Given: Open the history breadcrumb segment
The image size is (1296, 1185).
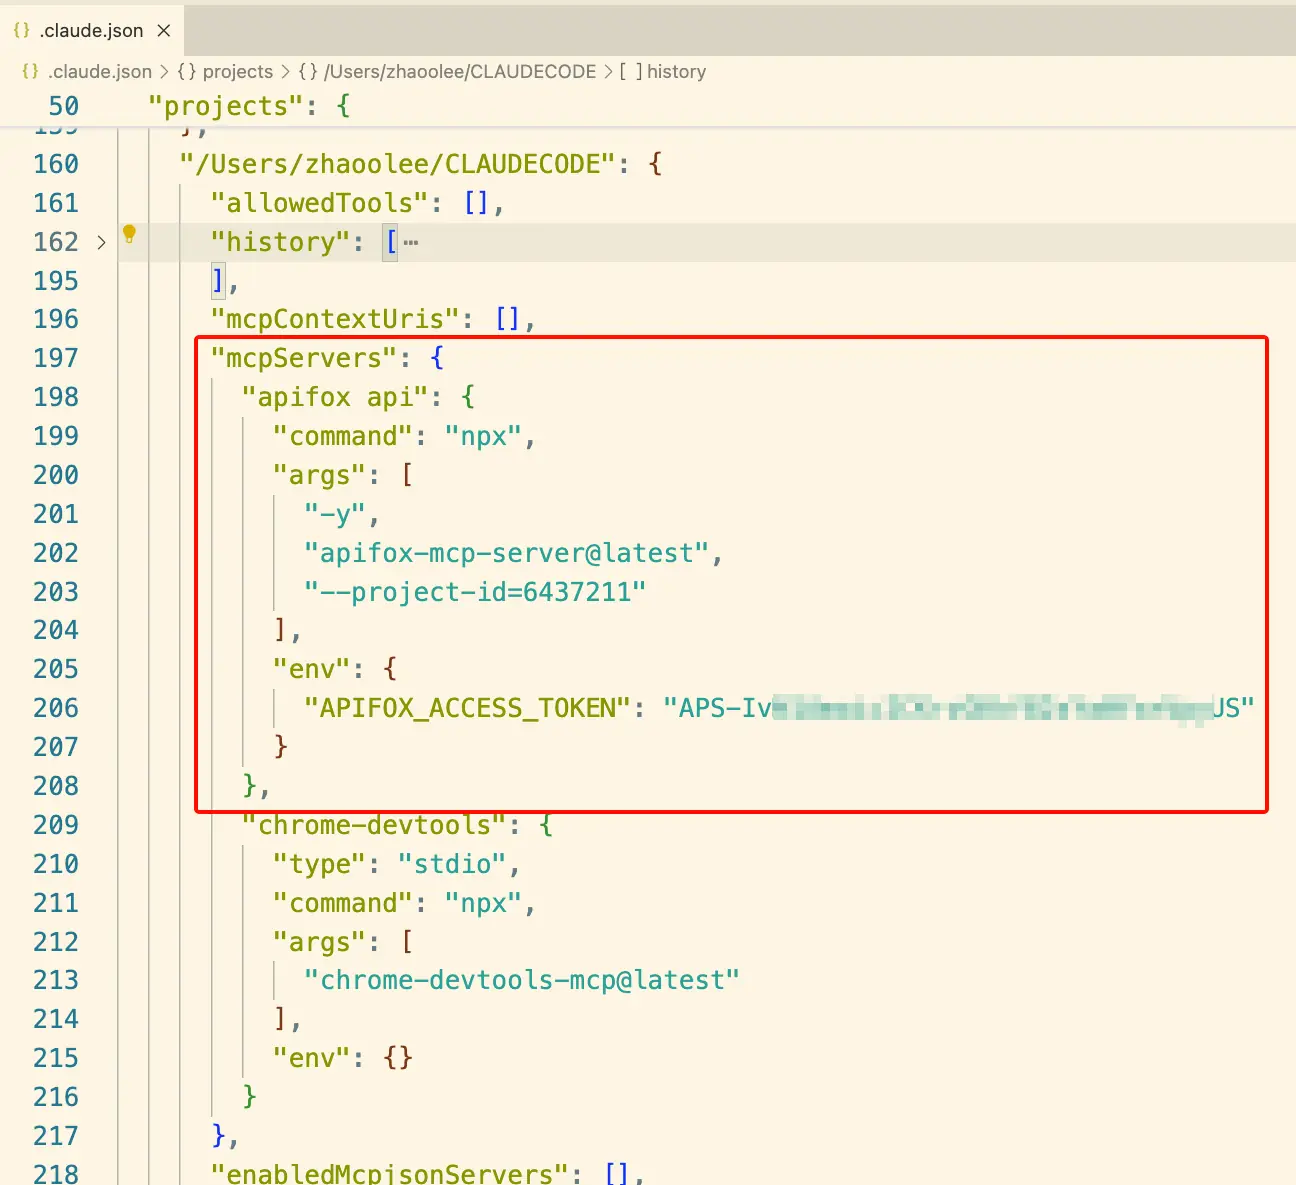Looking at the screenshot, I should coord(676,72).
